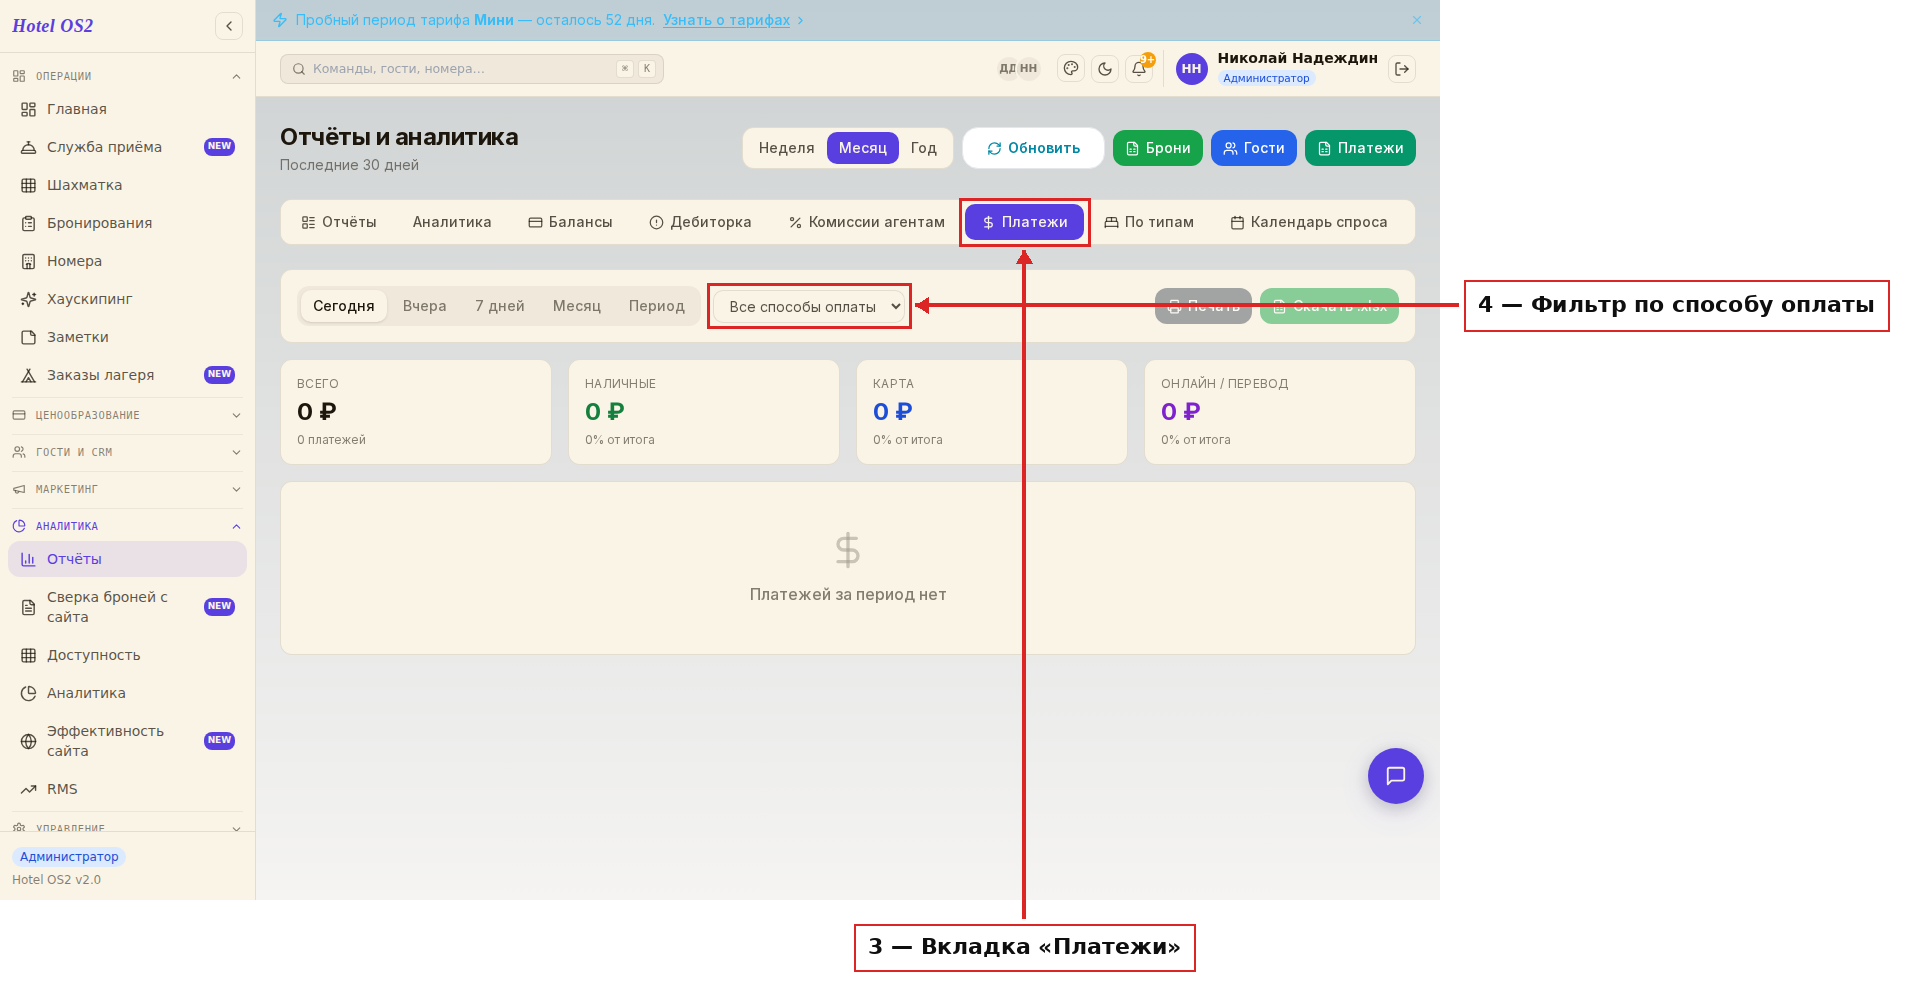The width and height of the screenshot is (1913, 995).
Task: Click the Обновить button
Action: (x=1034, y=148)
